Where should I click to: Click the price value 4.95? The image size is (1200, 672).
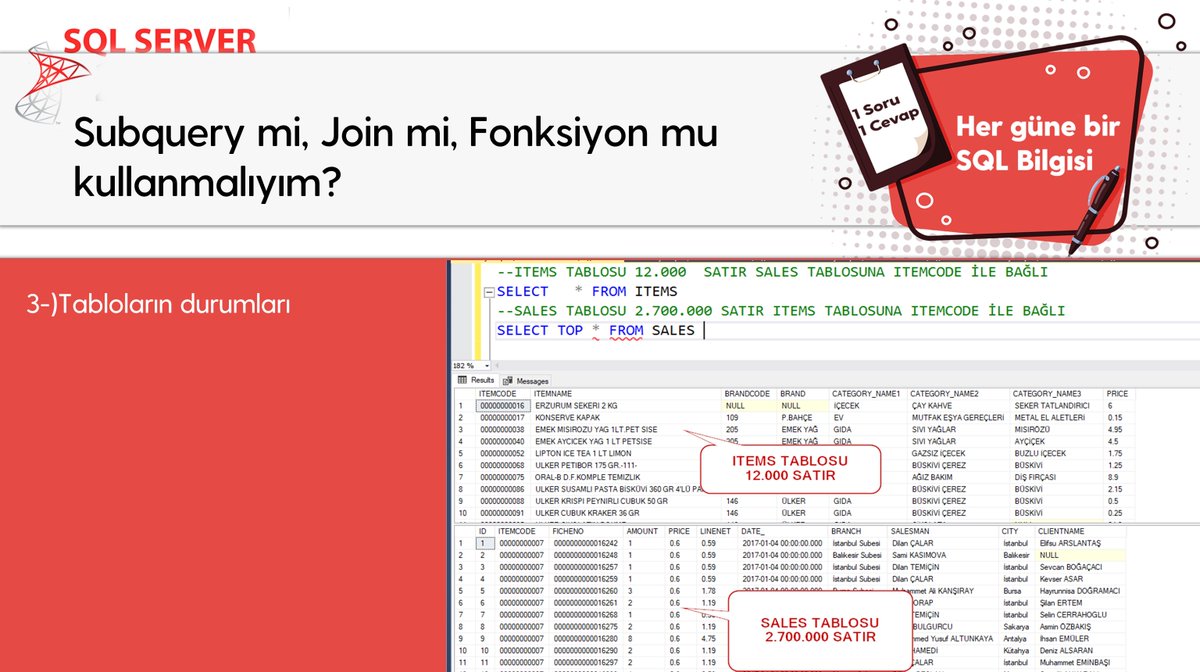(x=1116, y=430)
